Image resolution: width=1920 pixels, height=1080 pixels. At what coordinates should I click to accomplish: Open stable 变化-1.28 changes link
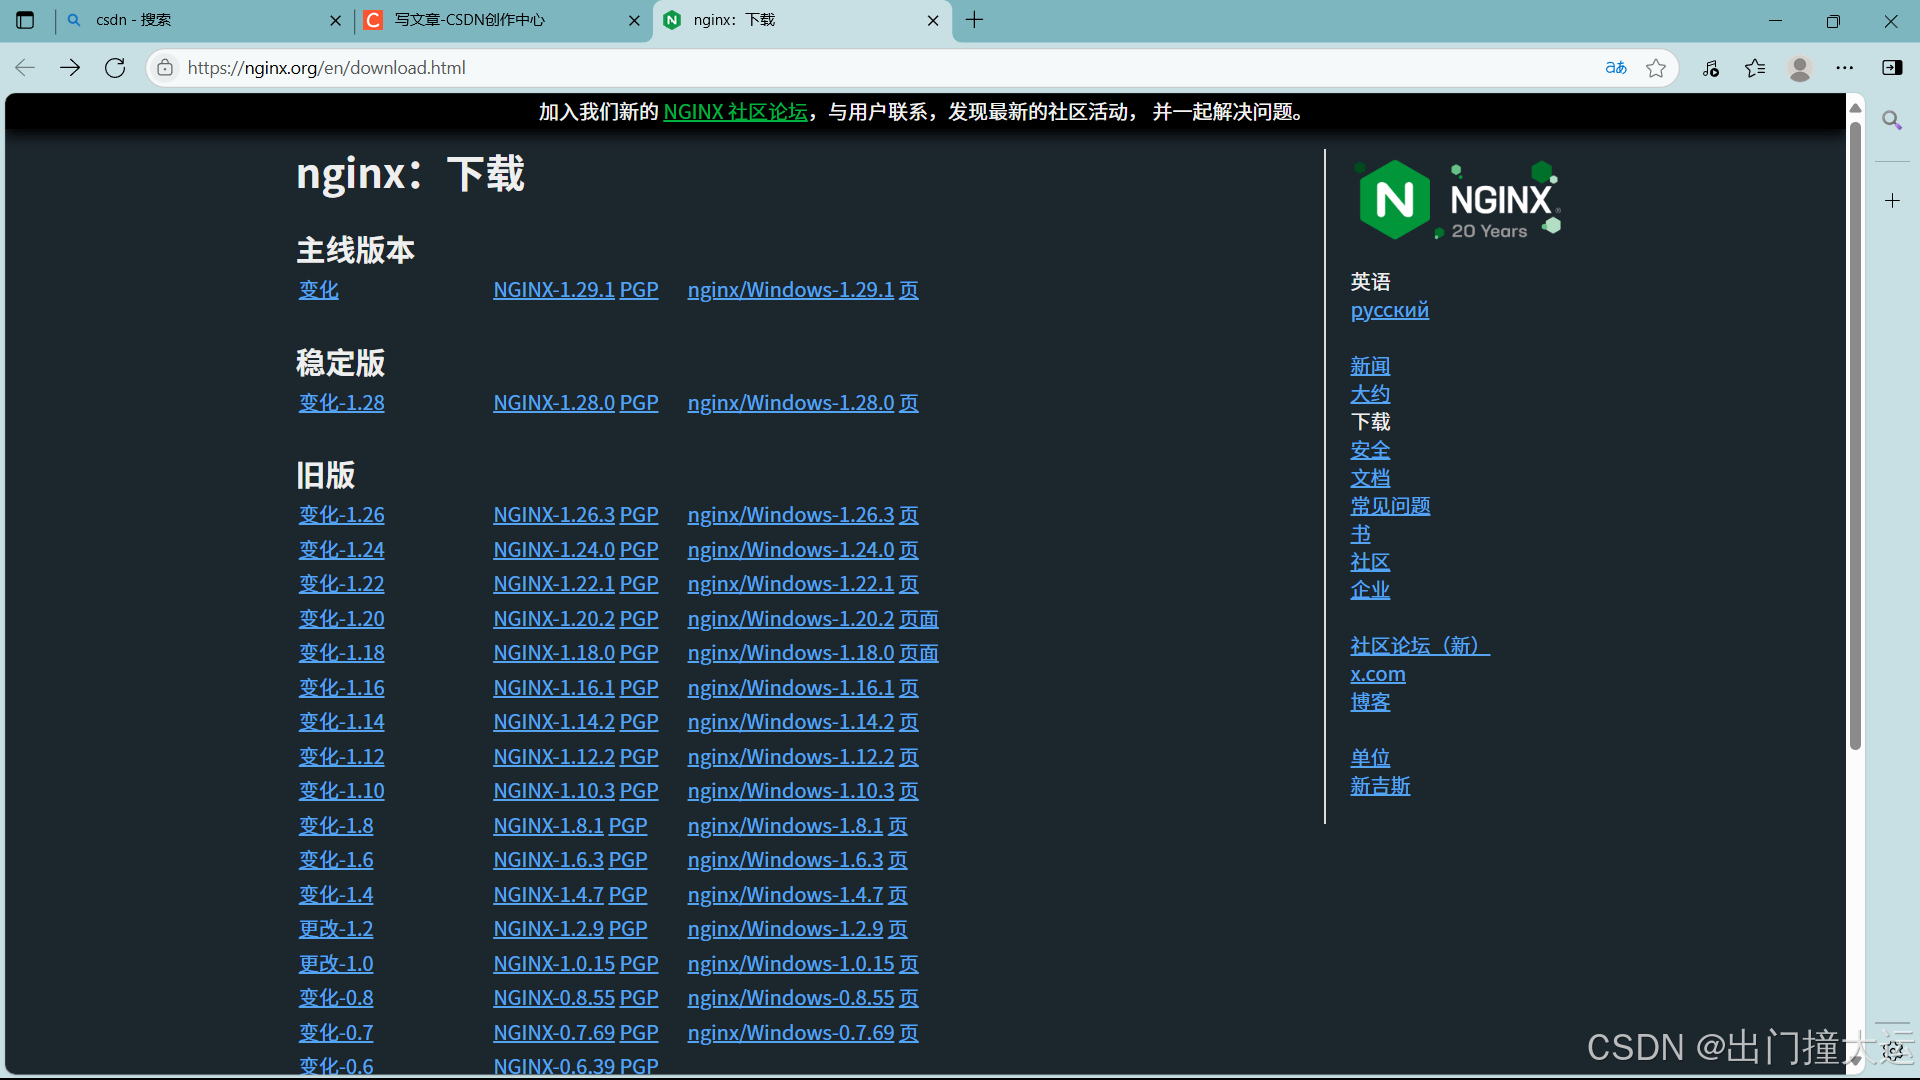[x=342, y=403]
